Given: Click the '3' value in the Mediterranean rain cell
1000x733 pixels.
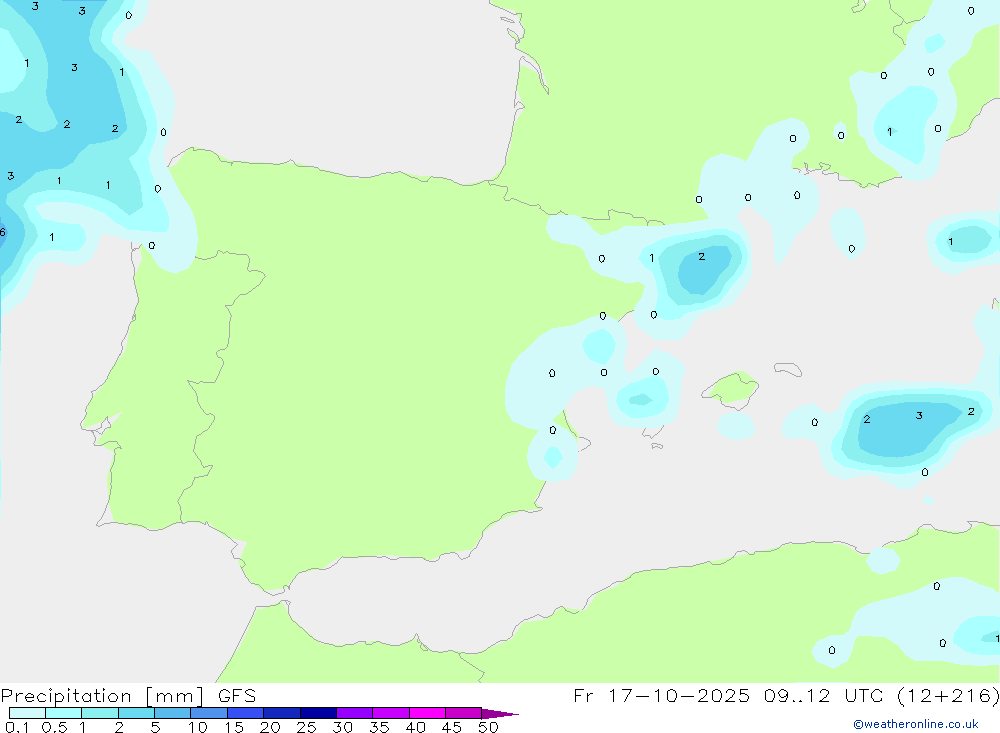Looking at the screenshot, I should coord(919,415).
